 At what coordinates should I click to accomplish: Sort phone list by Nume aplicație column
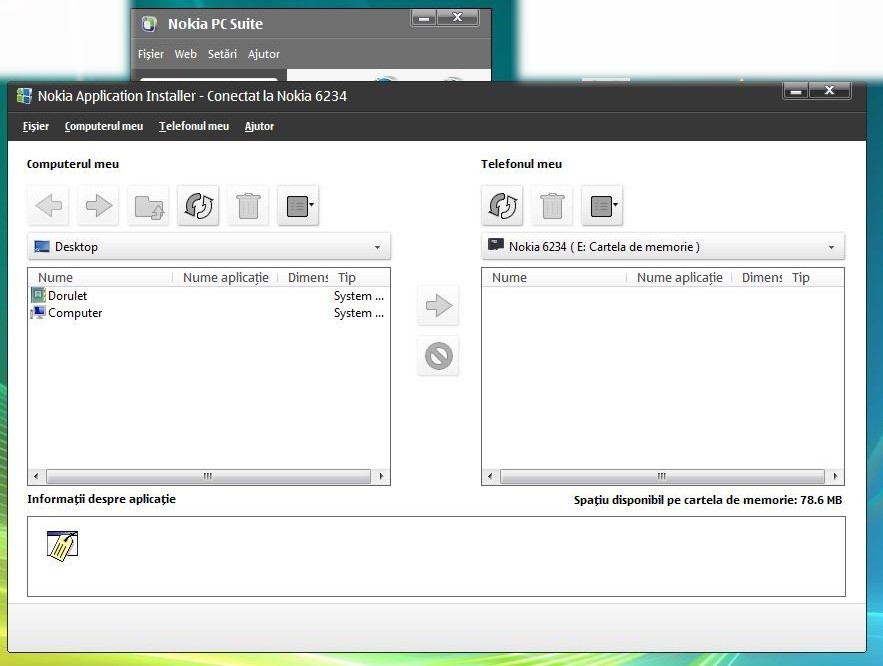click(679, 278)
